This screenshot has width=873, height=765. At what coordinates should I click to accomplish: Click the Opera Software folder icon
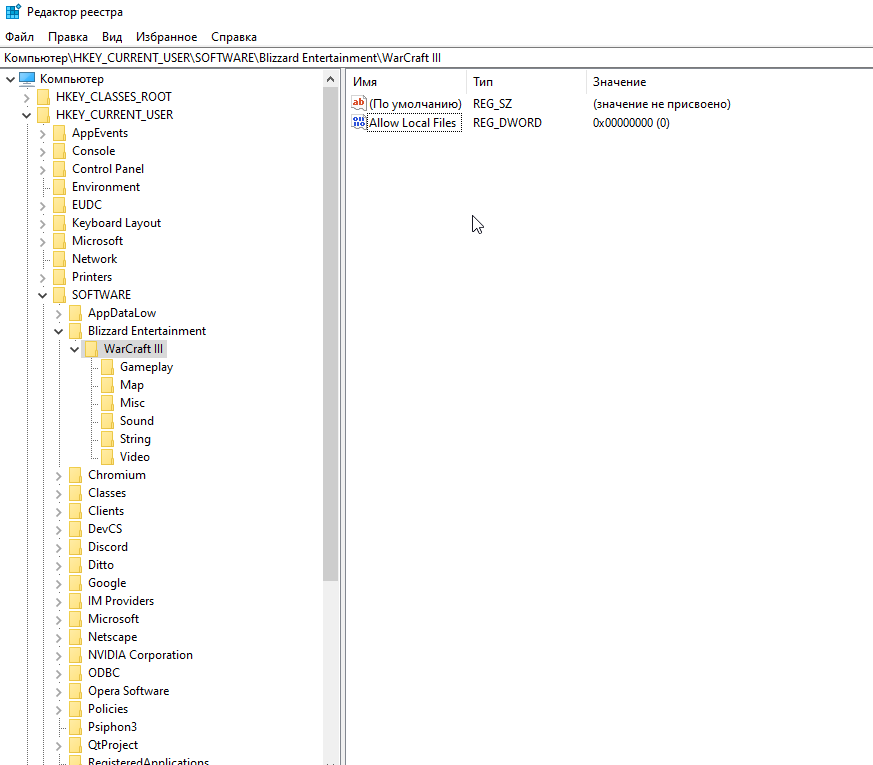76,692
